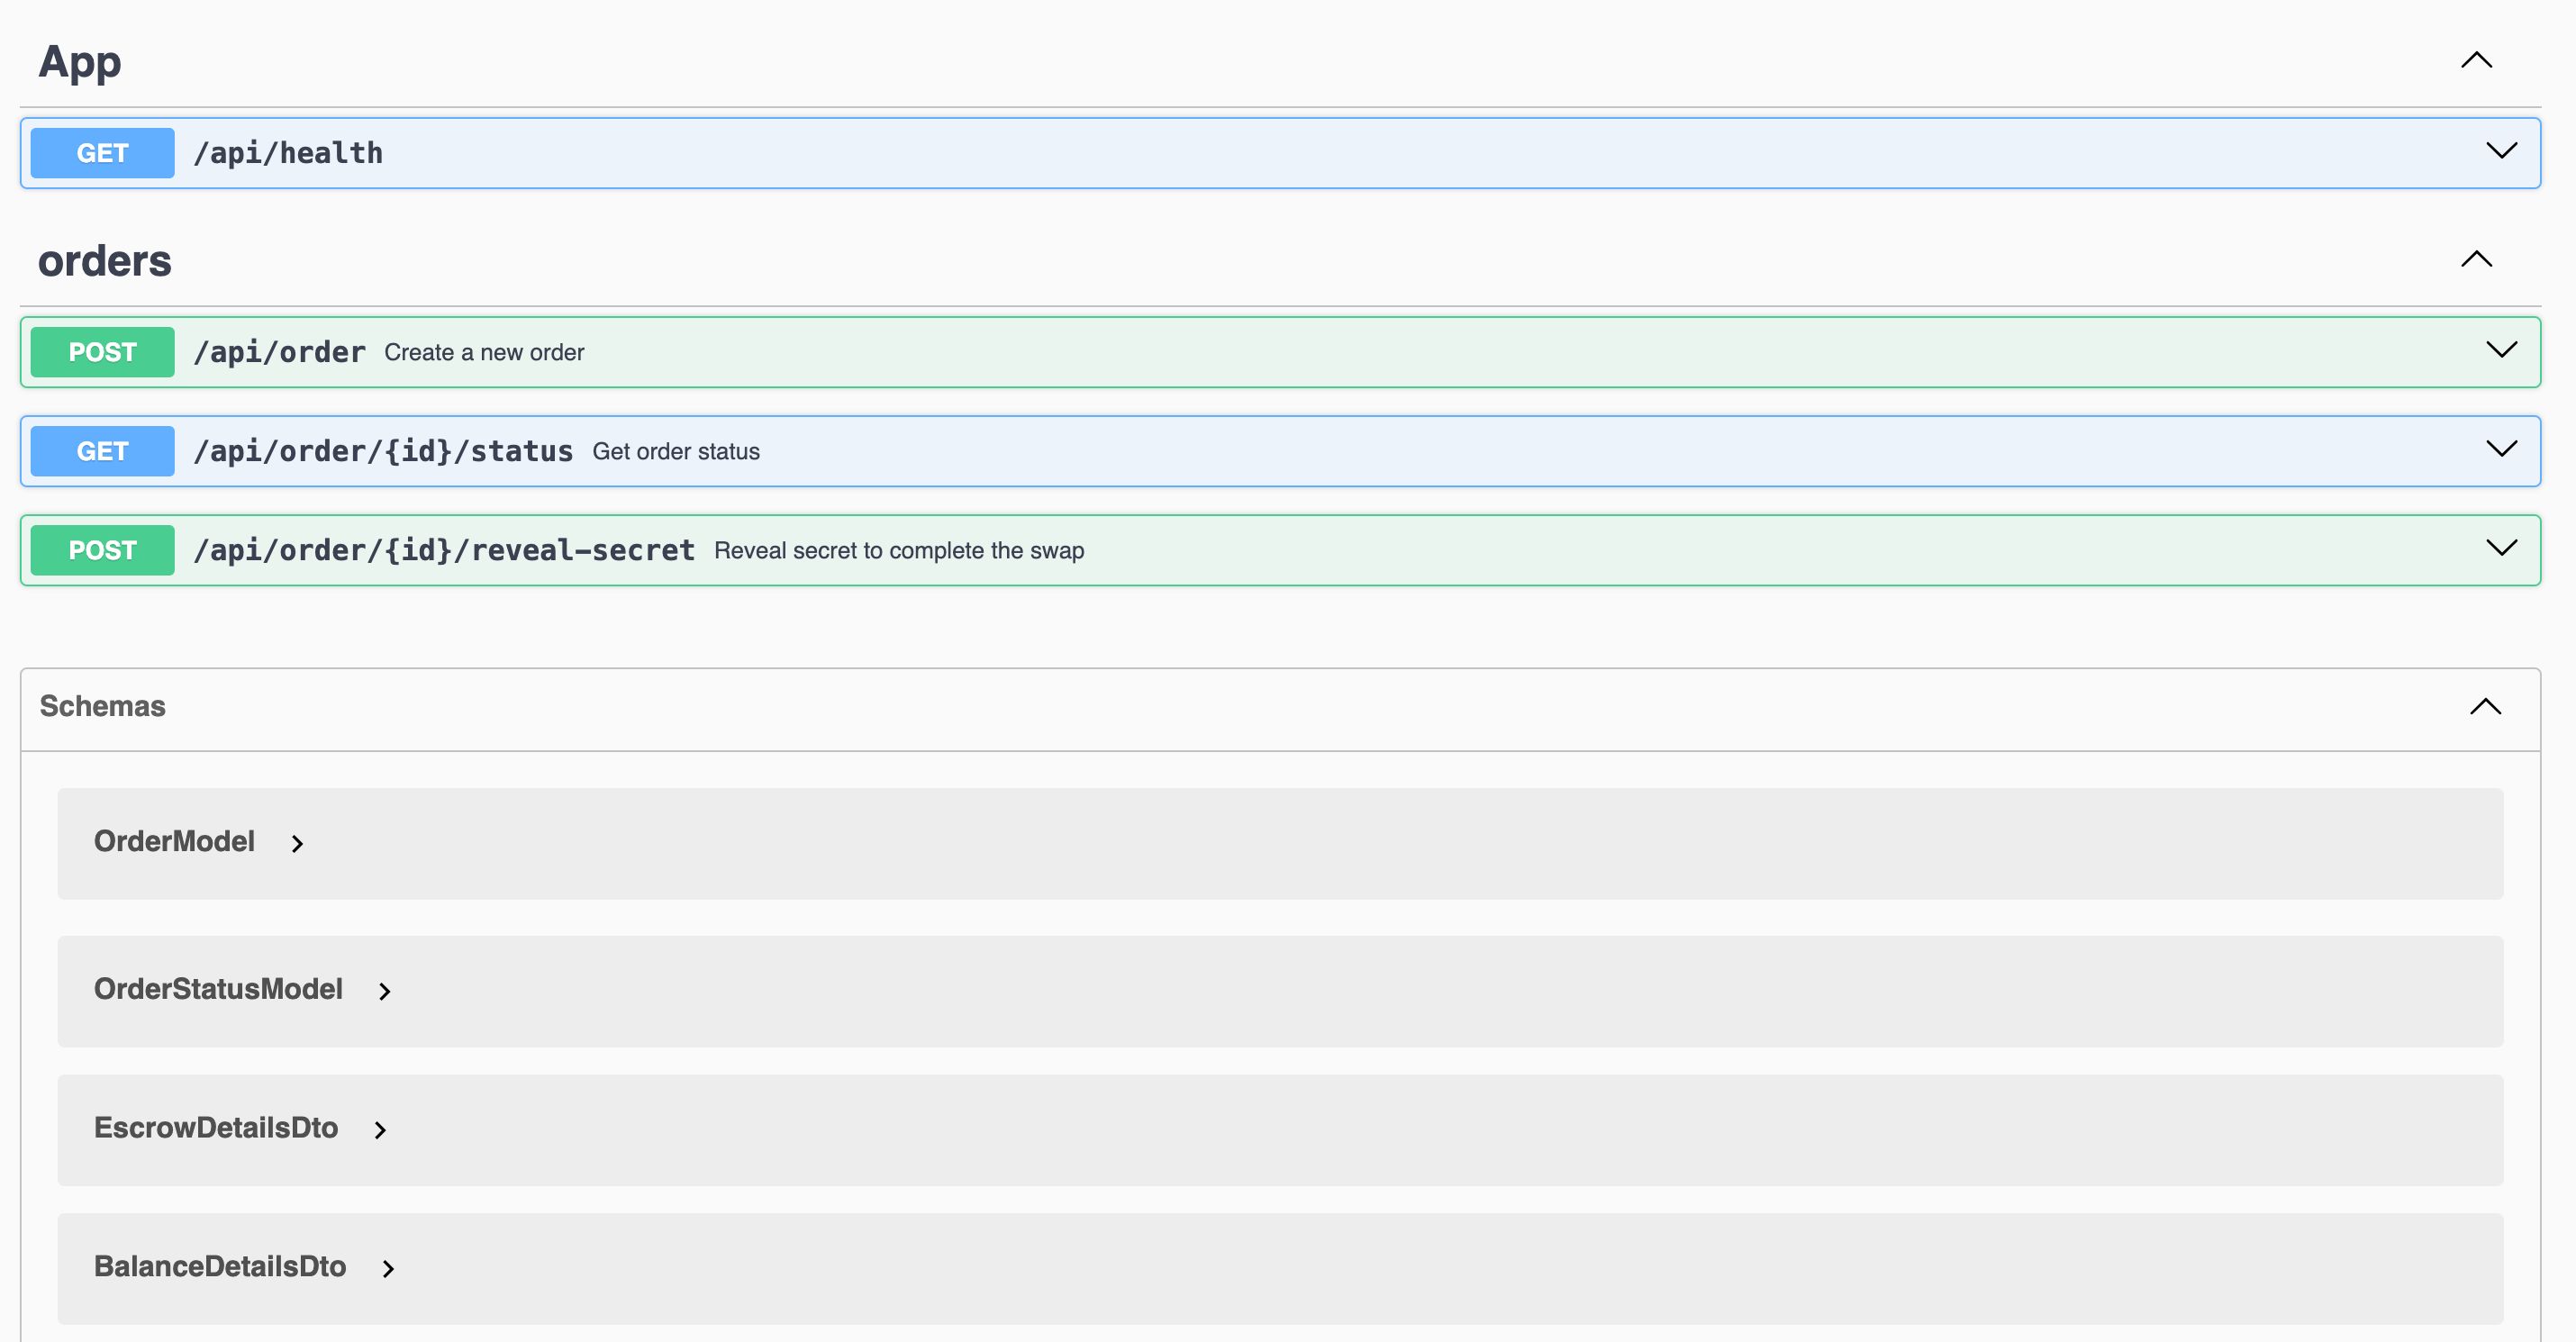The image size is (2576, 1342).
Task: Select the BalanceDetailsDto schema name
Action: click(x=220, y=1267)
